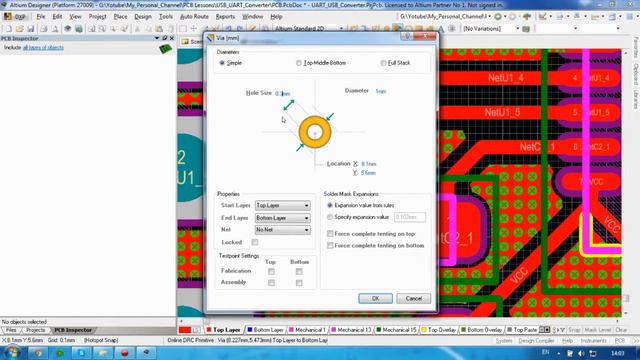Click the Windows Start orb
Screen dimensions: 640x360
12,352
